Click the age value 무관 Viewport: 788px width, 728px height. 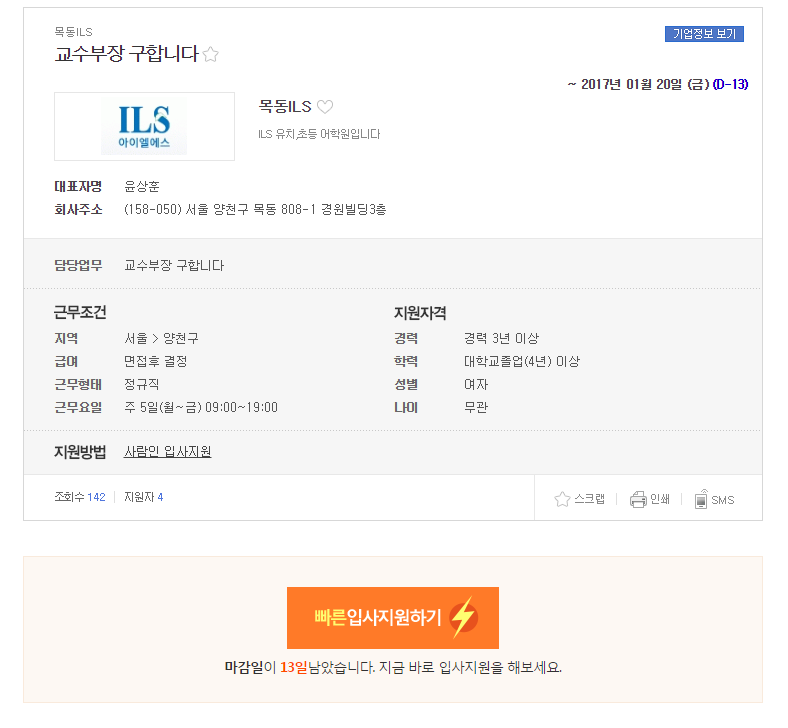tap(476, 407)
